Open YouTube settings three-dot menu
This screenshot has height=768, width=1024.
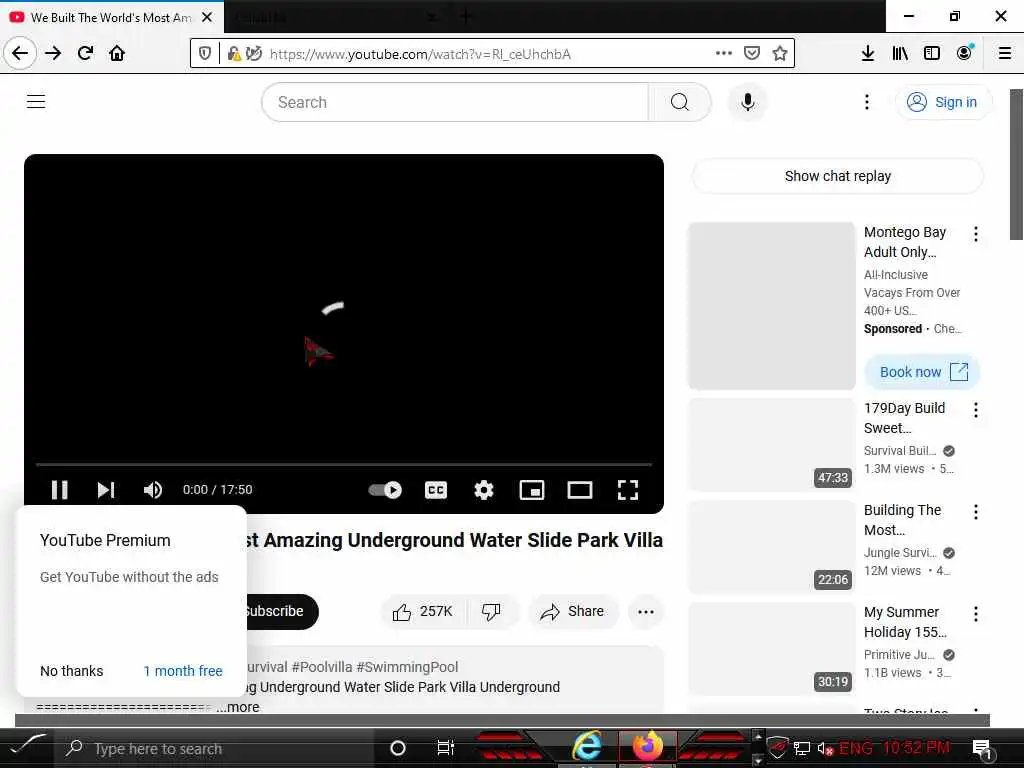867,102
